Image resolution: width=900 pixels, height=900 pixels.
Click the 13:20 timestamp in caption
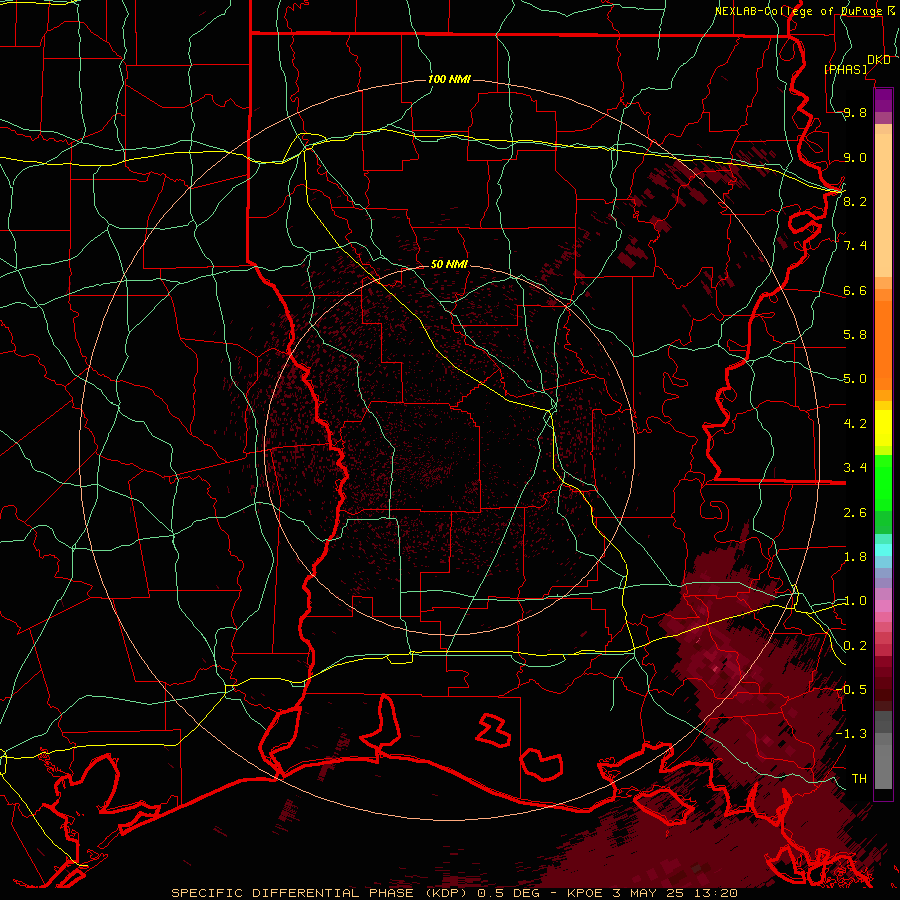tap(715, 893)
